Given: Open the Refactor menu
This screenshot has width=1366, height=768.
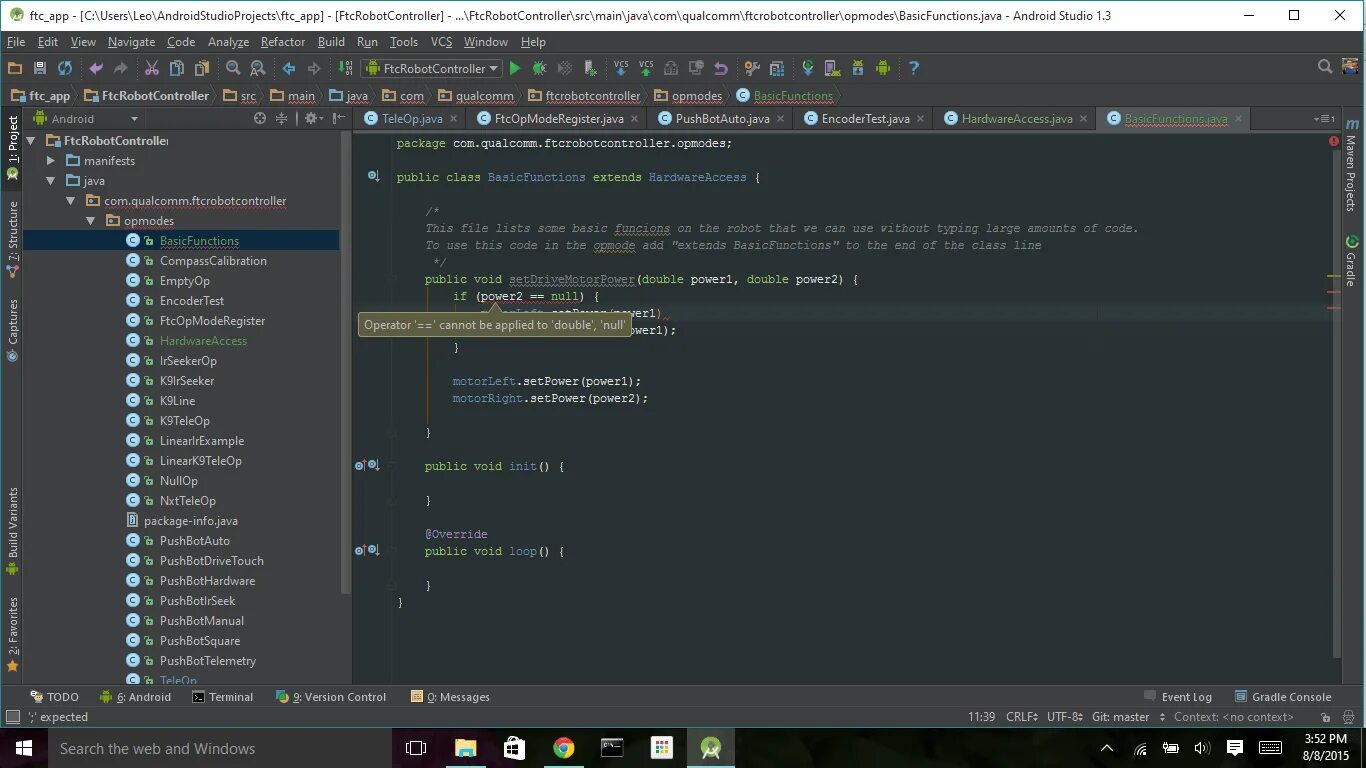Looking at the screenshot, I should (x=283, y=42).
